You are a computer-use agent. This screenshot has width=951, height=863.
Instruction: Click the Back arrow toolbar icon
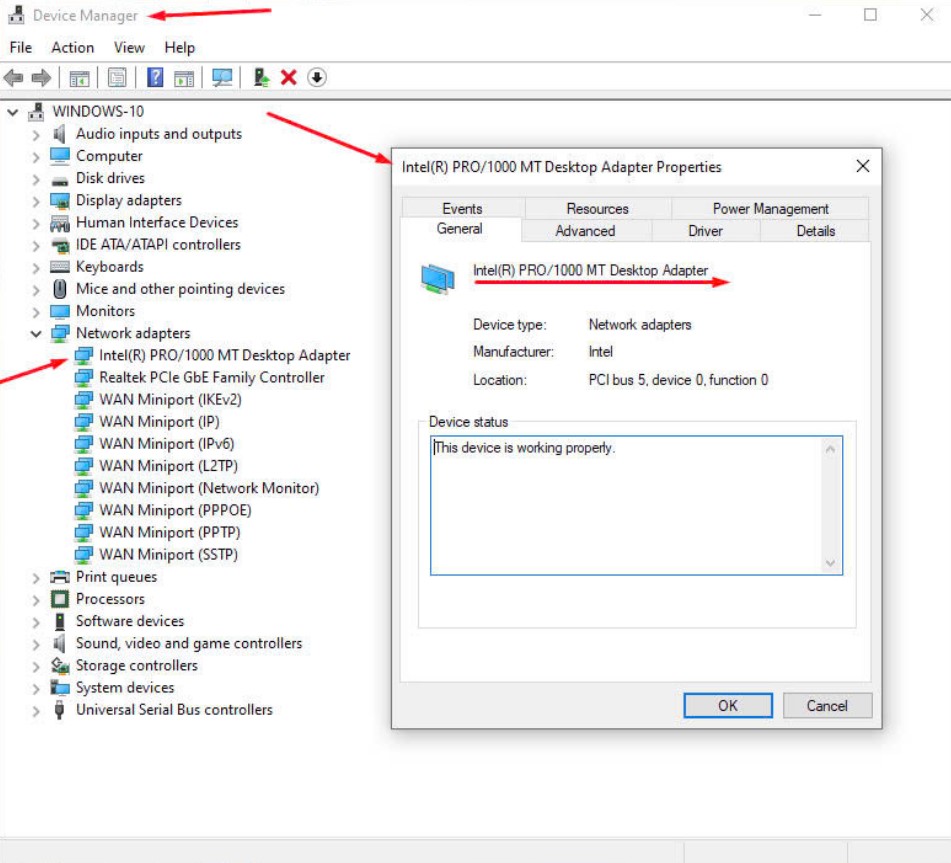pyautogui.click(x=13, y=78)
